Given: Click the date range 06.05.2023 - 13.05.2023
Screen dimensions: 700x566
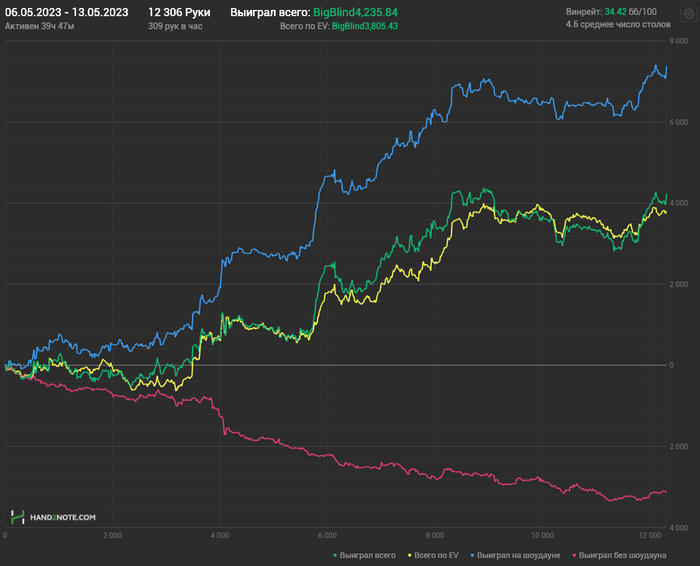Looking at the screenshot, I should [67, 12].
